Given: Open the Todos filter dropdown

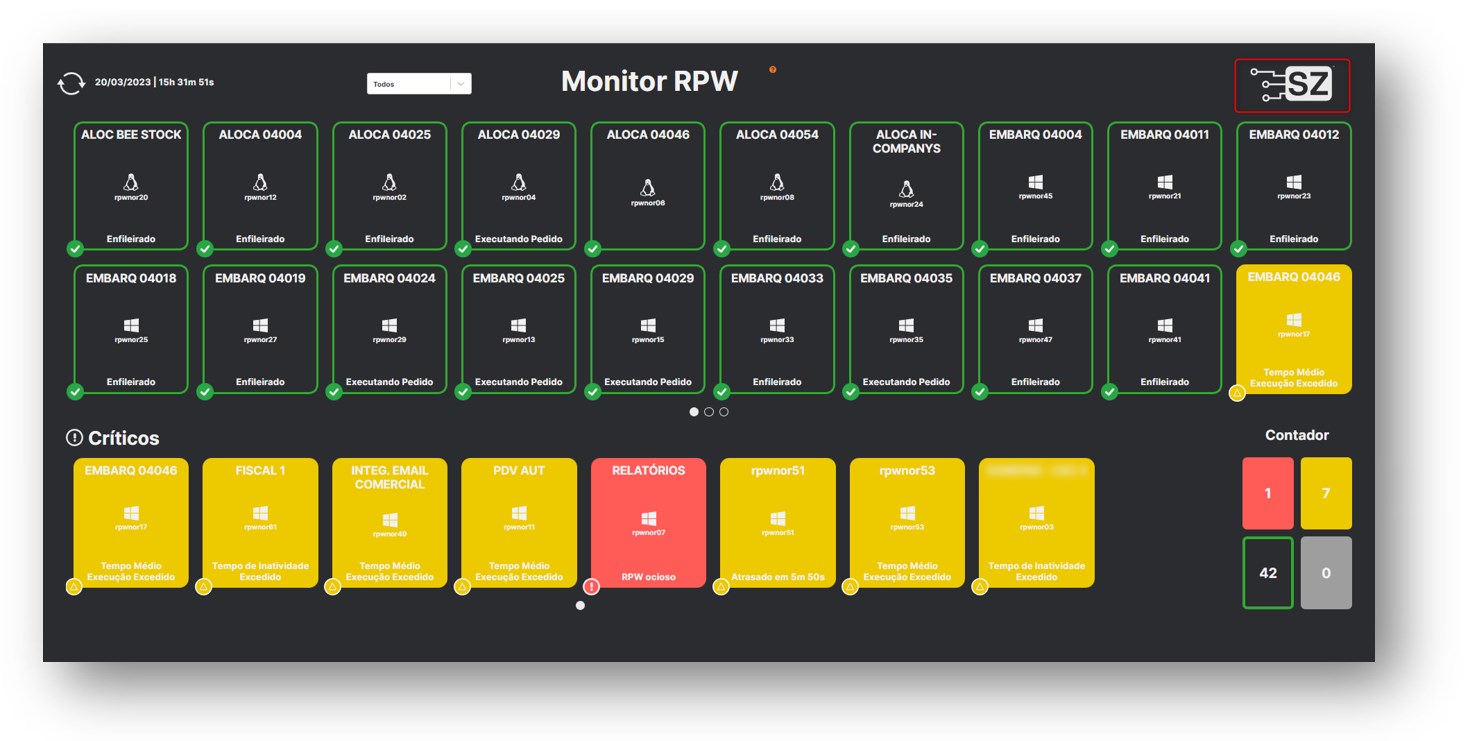Looking at the screenshot, I should pyautogui.click(x=410, y=84).
